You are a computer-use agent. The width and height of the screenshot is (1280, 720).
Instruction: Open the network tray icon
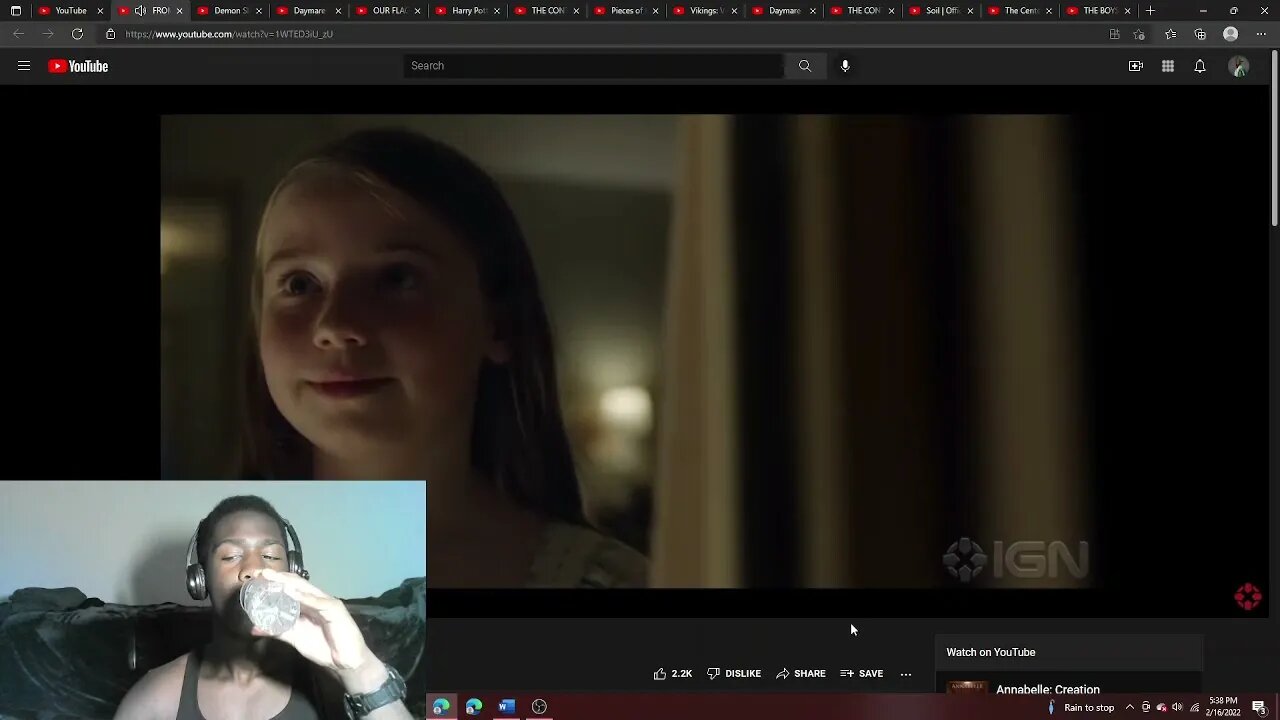pos(1194,708)
